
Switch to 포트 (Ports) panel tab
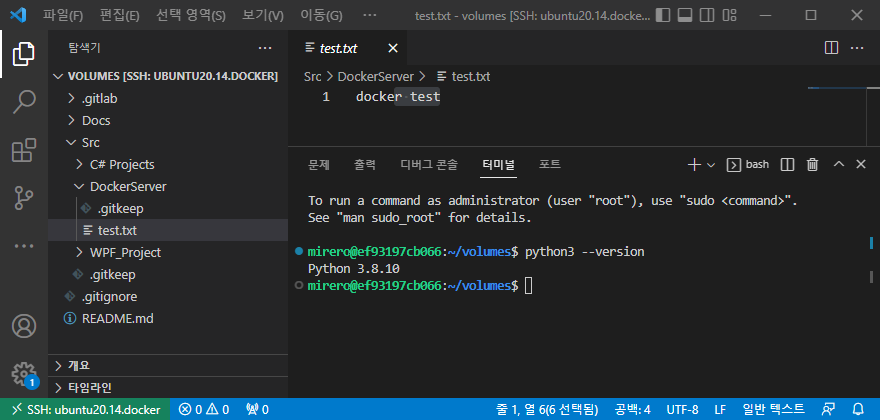550,165
